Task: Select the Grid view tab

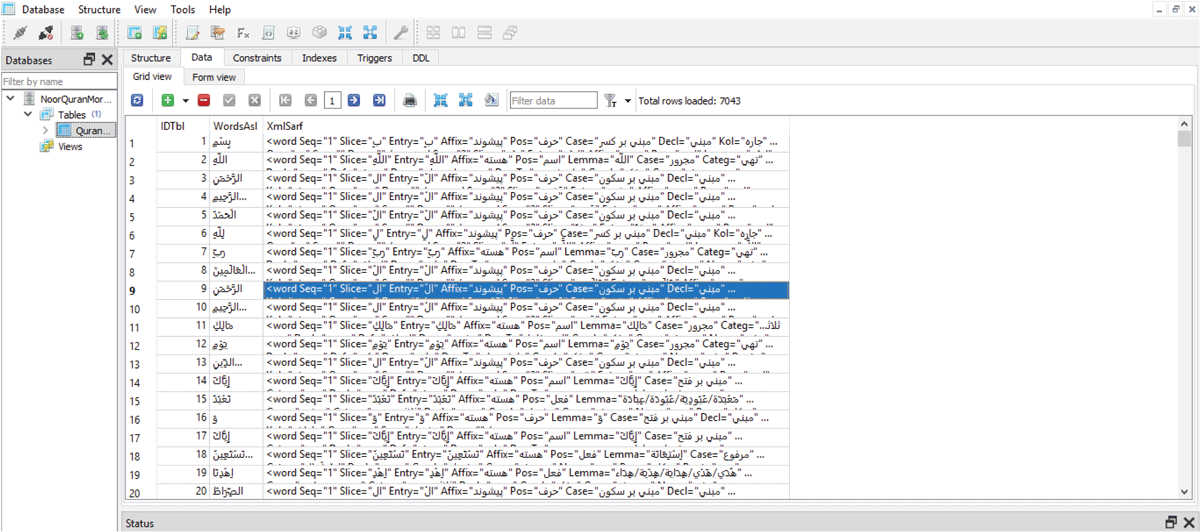Action: click(x=153, y=77)
